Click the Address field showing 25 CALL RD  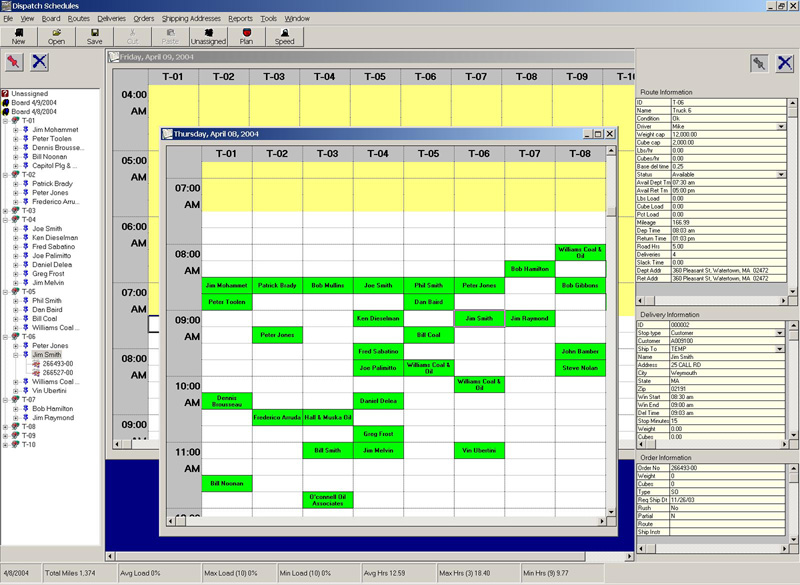(727, 365)
